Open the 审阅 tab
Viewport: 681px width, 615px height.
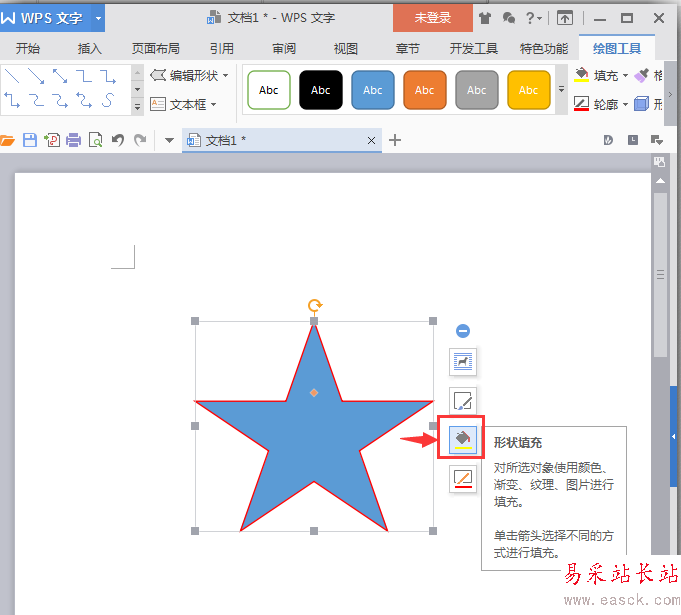284,48
